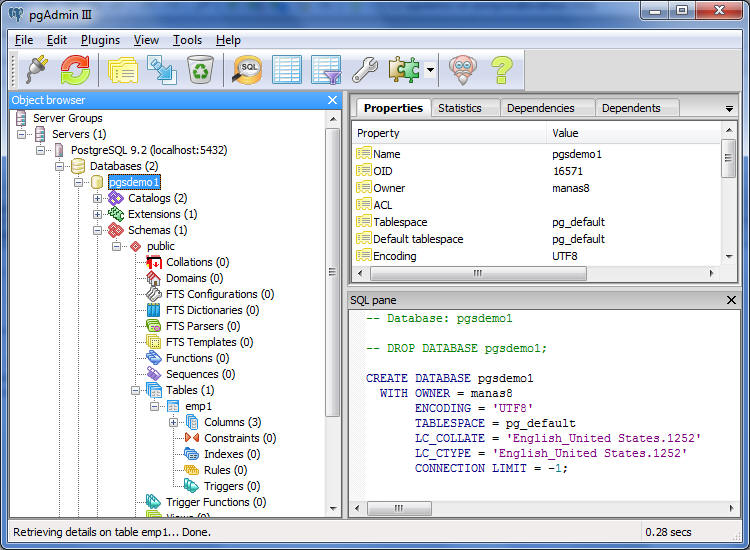Screen dimensions: 750x550
Task: Click the Property column header
Action: point(450,133)
